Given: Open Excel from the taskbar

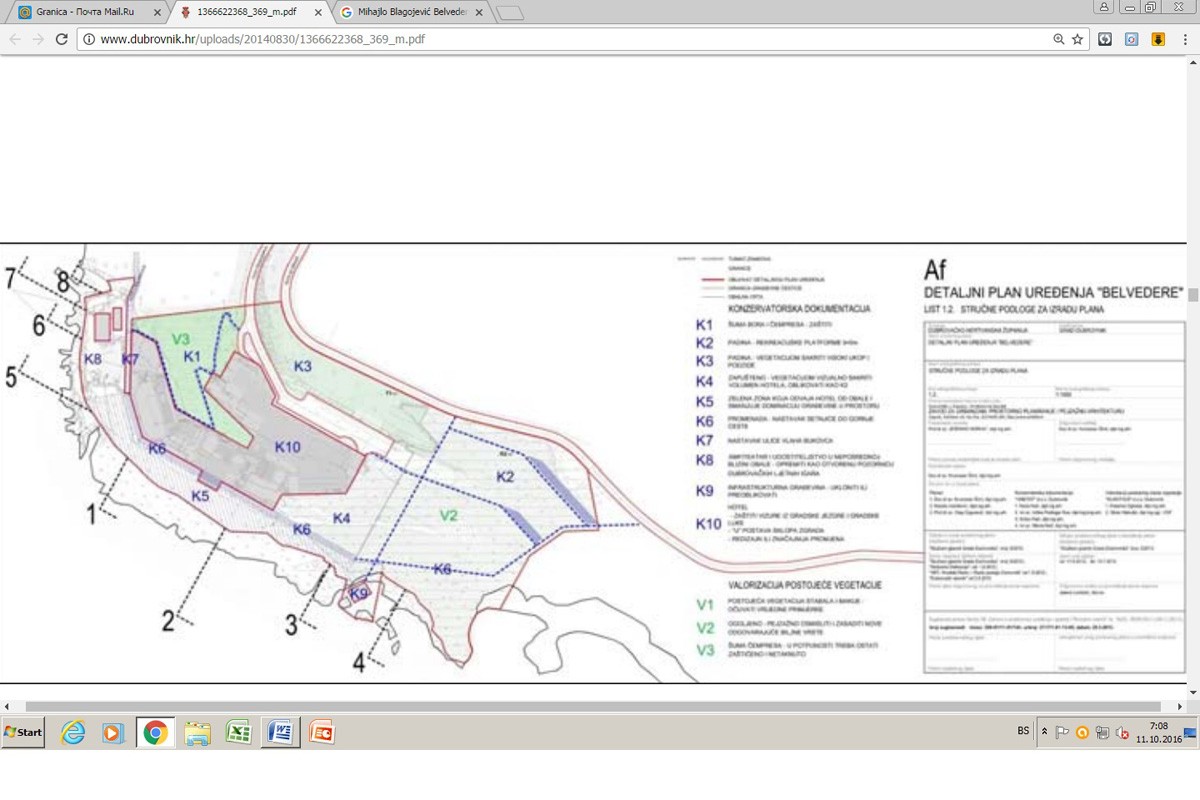Looking at the screenshot, I should tap(238, 732).
